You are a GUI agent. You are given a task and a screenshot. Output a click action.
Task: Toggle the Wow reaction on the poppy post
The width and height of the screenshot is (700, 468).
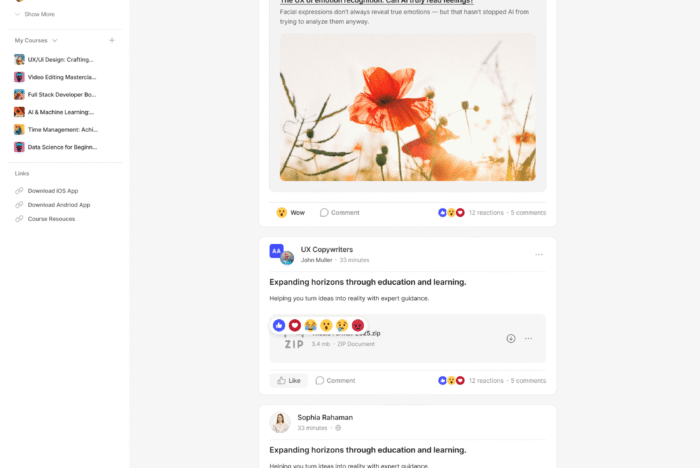(291, 213)
